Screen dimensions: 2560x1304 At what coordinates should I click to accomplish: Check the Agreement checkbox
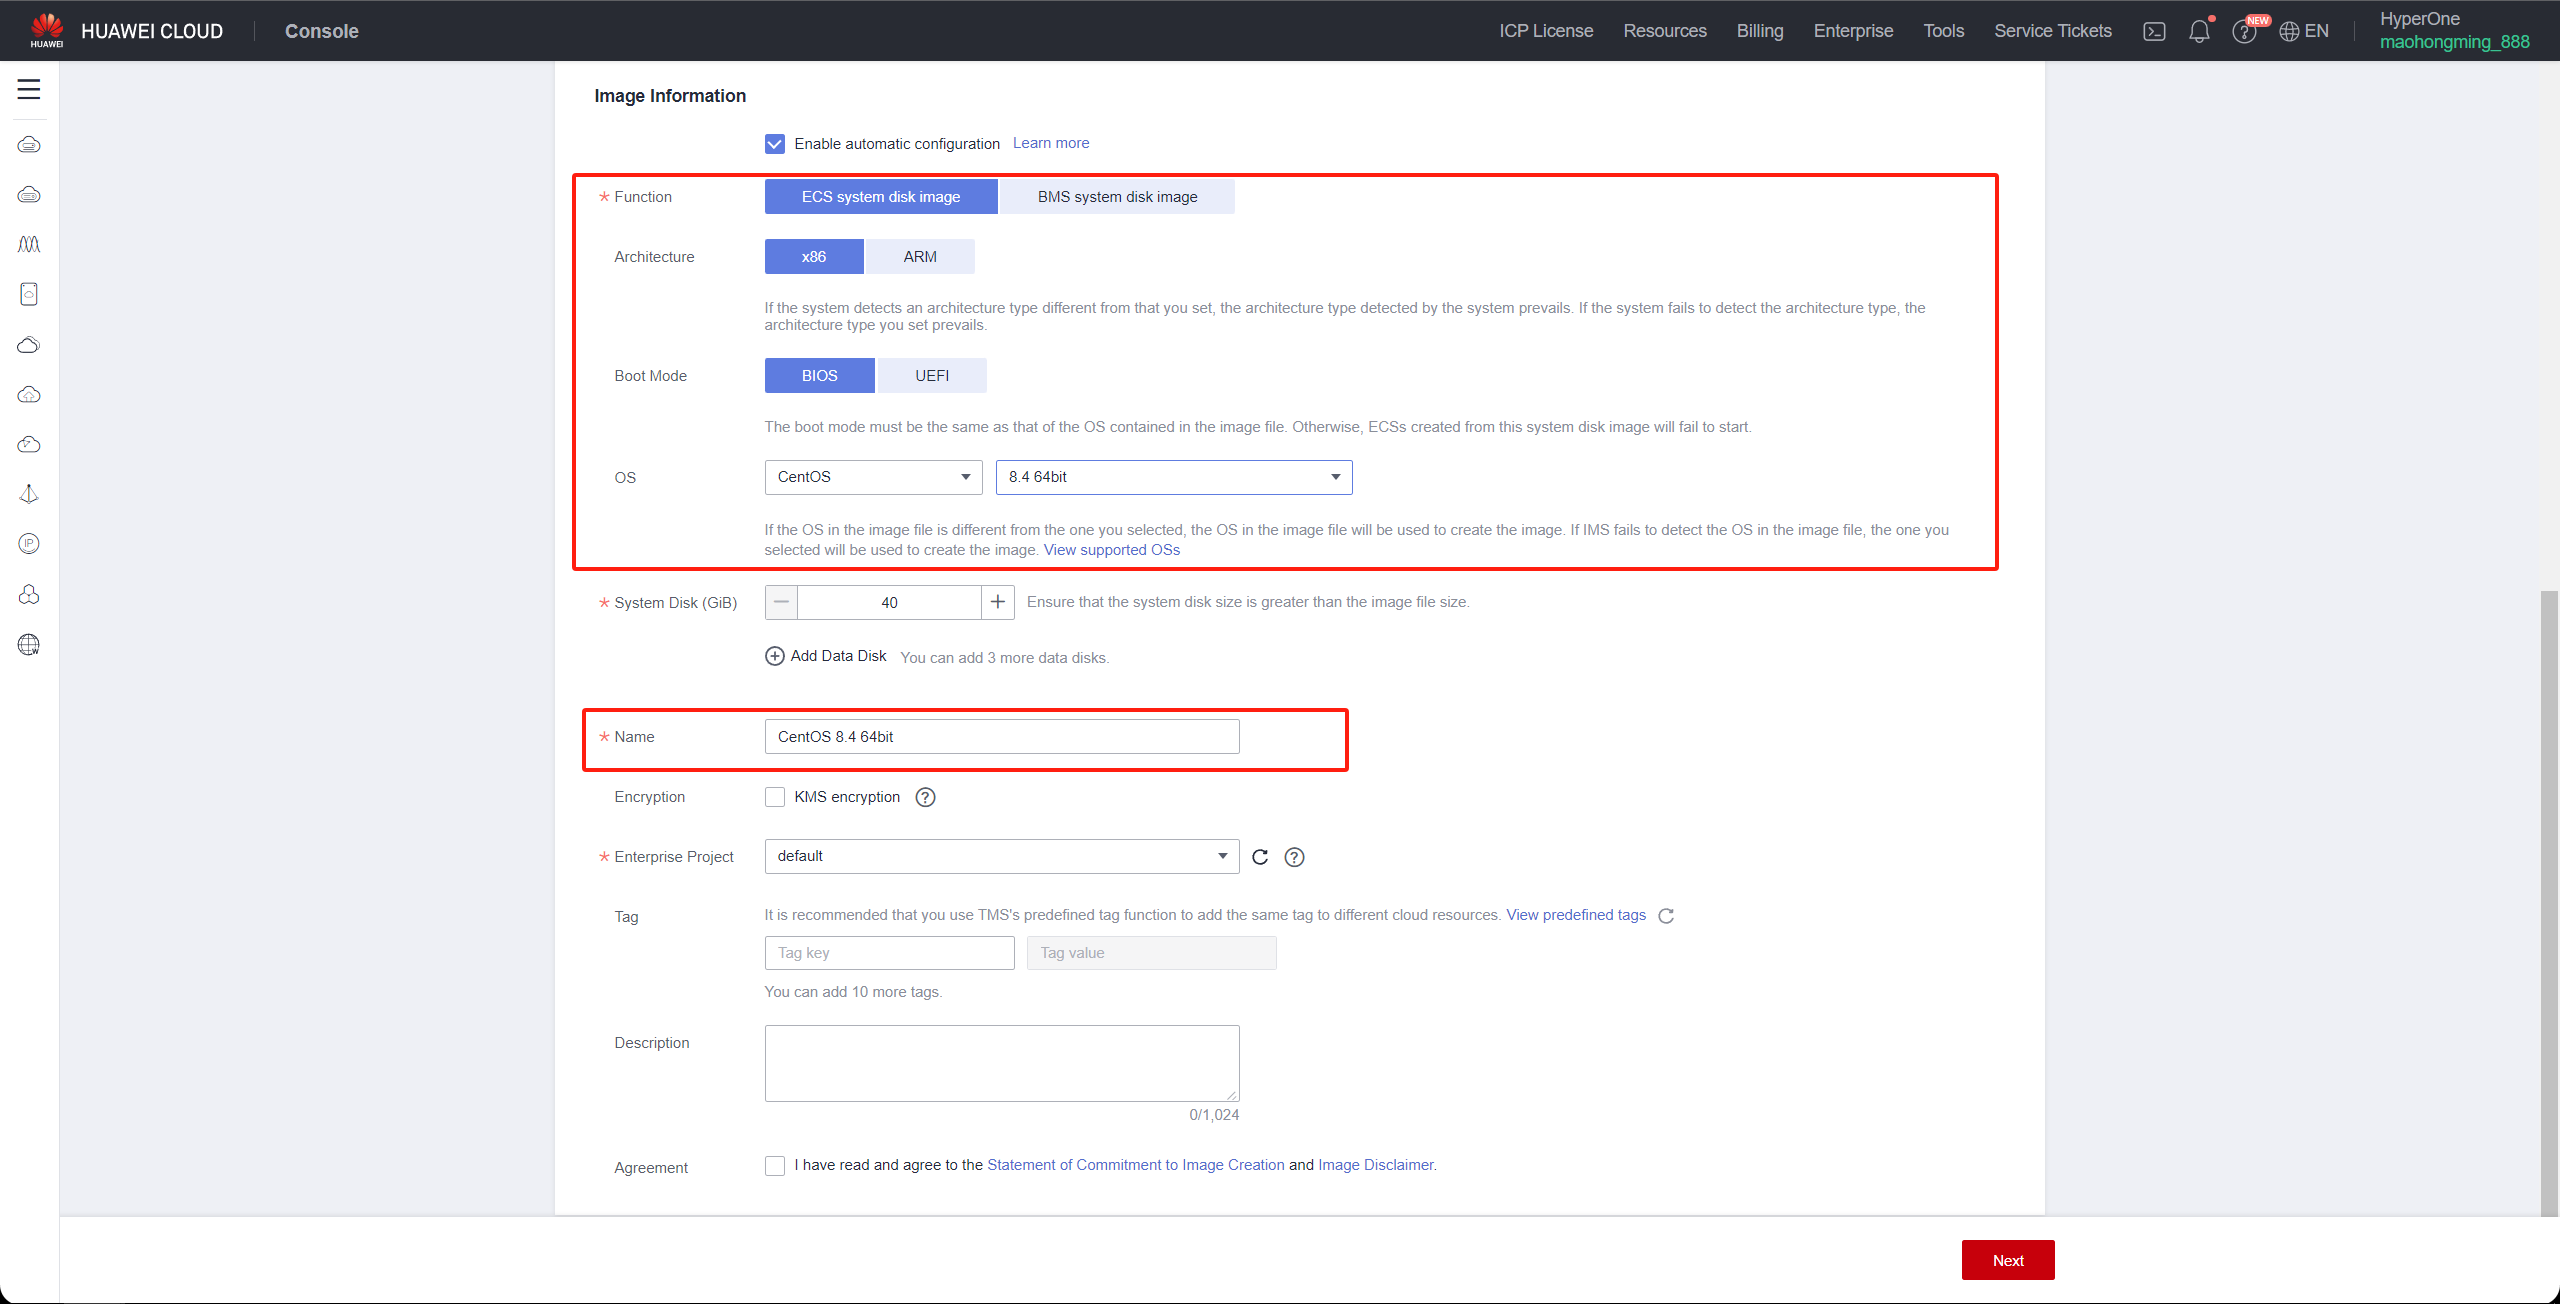click(x=775, y=1166)
